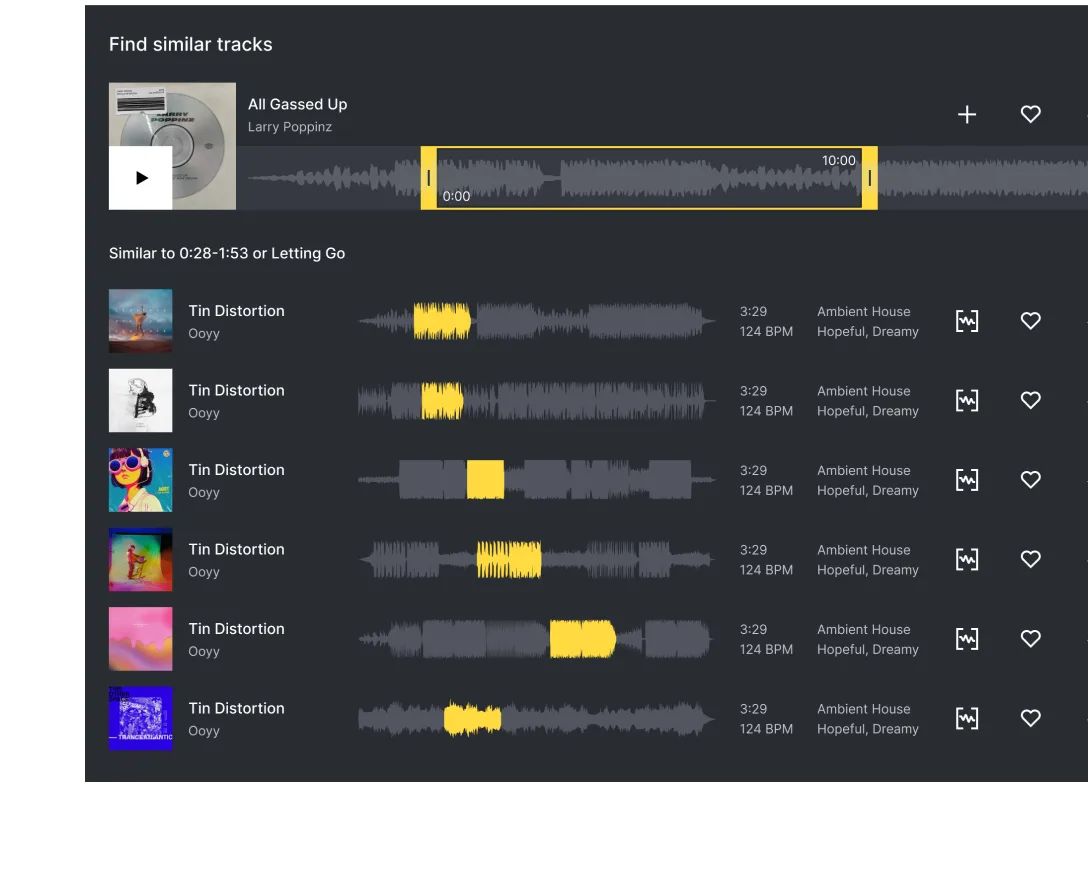Find similar segment for the first Tin Distortion
The height and width of the screenshot is (892, 1088).
(966, 320)
